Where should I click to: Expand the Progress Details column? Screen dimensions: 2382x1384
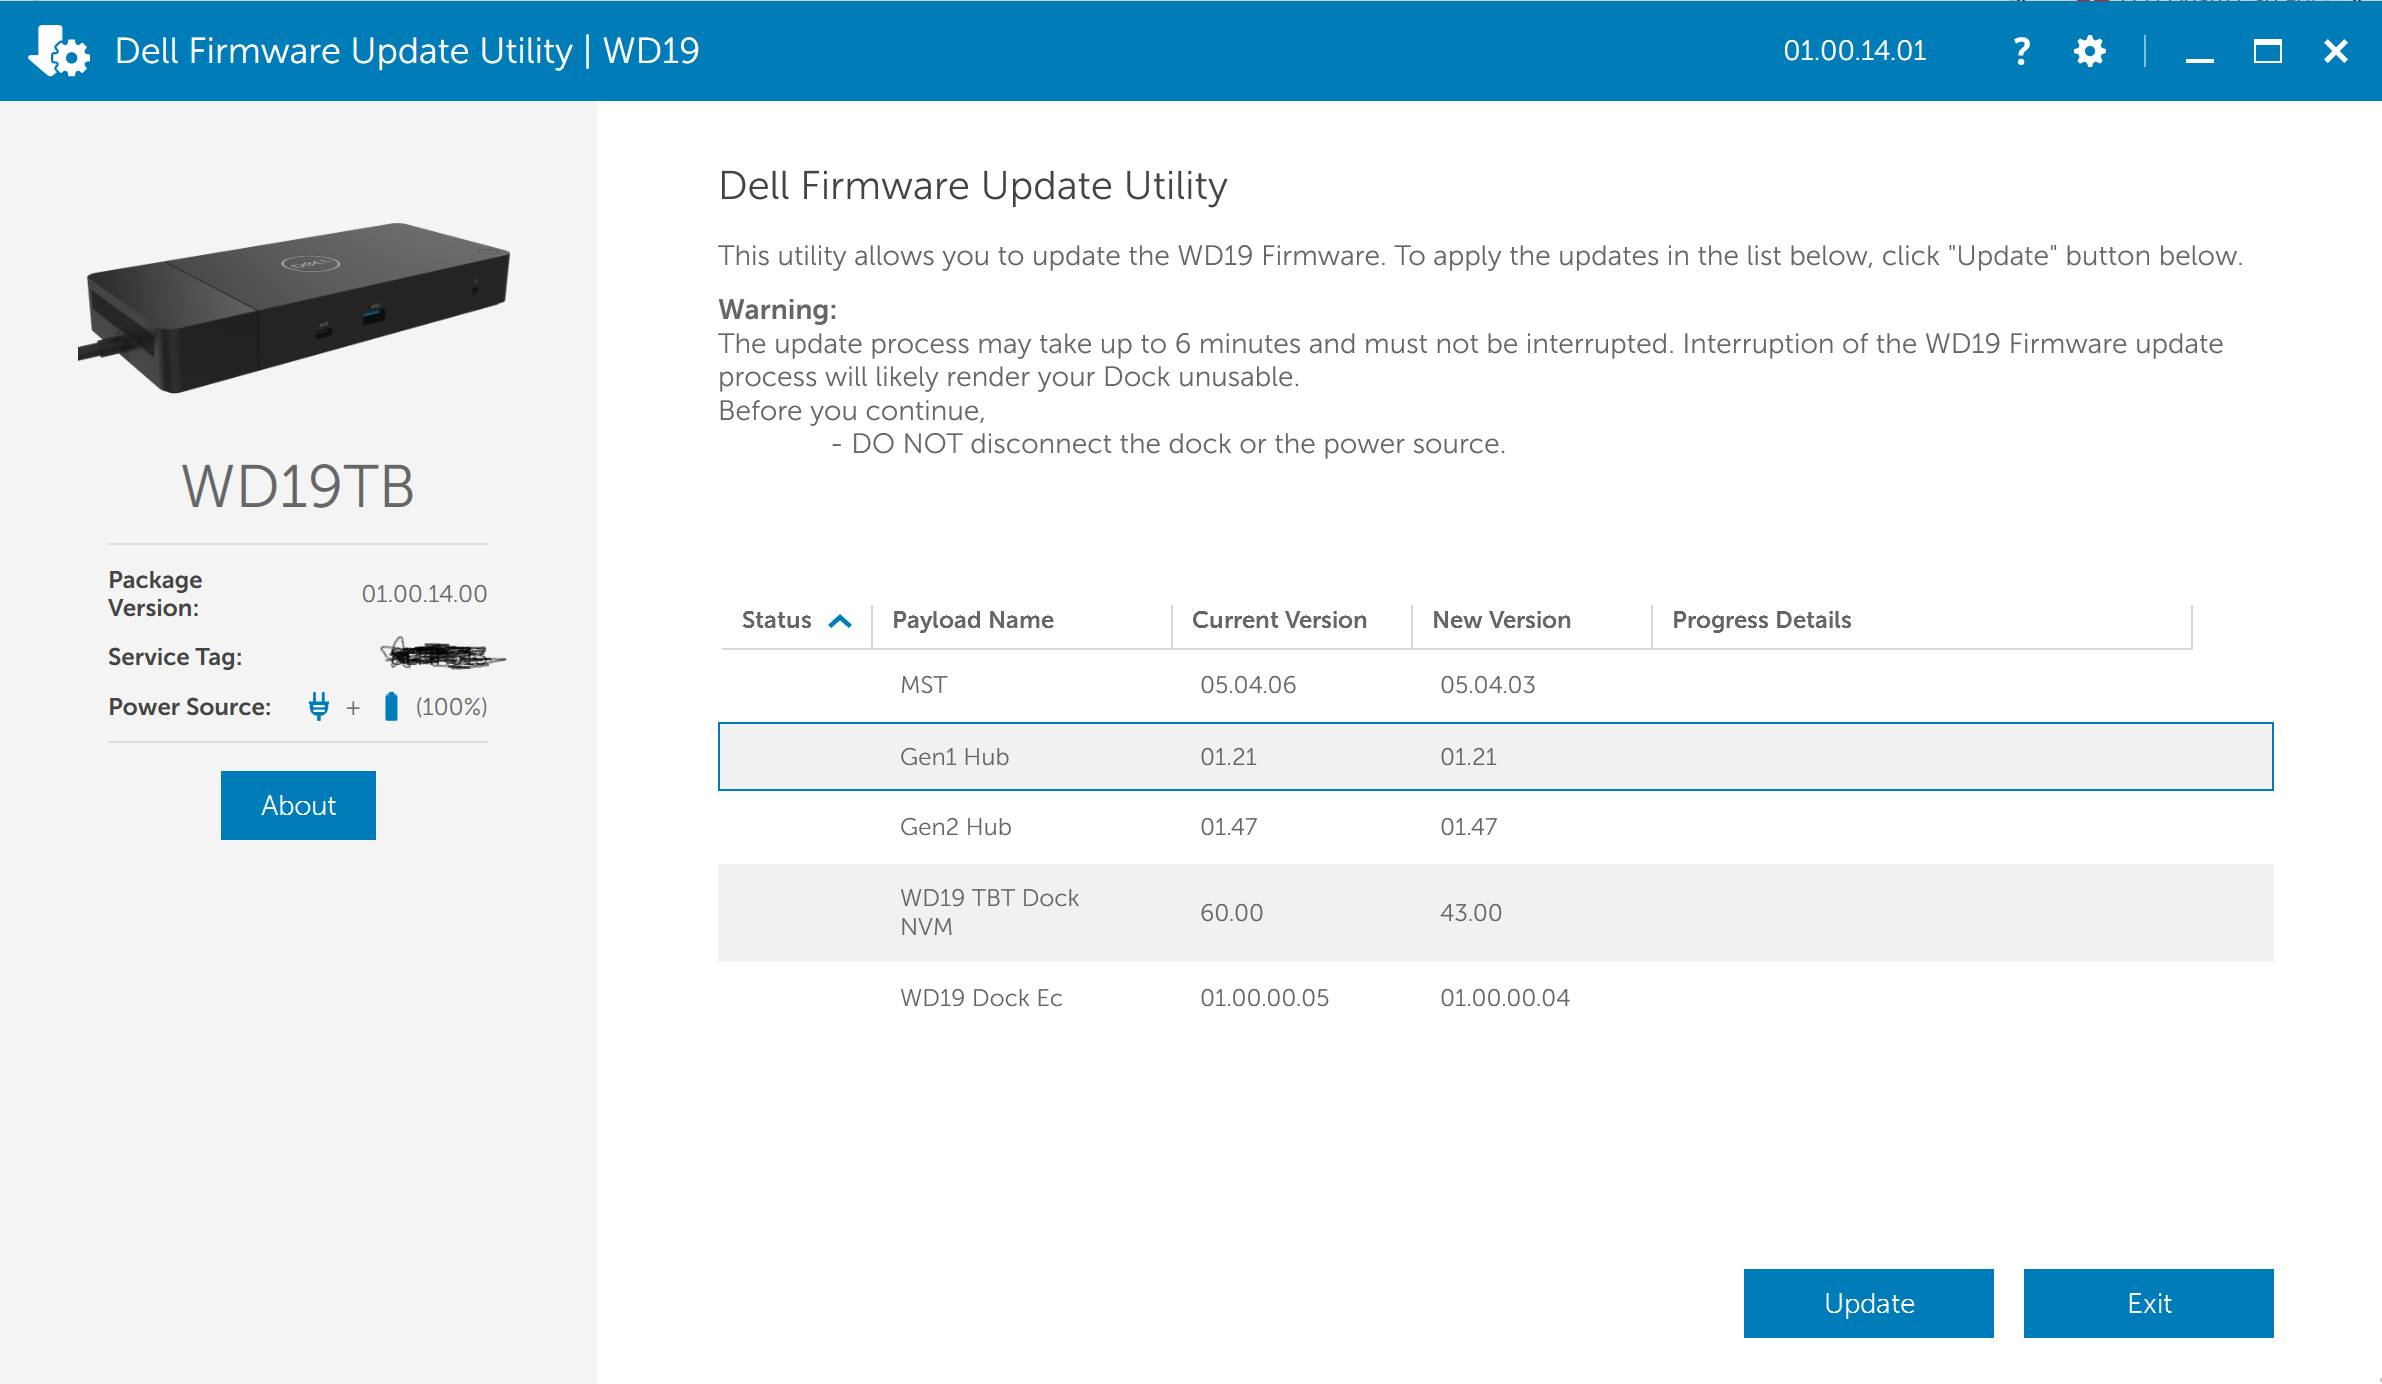(x=2189, y=620)
